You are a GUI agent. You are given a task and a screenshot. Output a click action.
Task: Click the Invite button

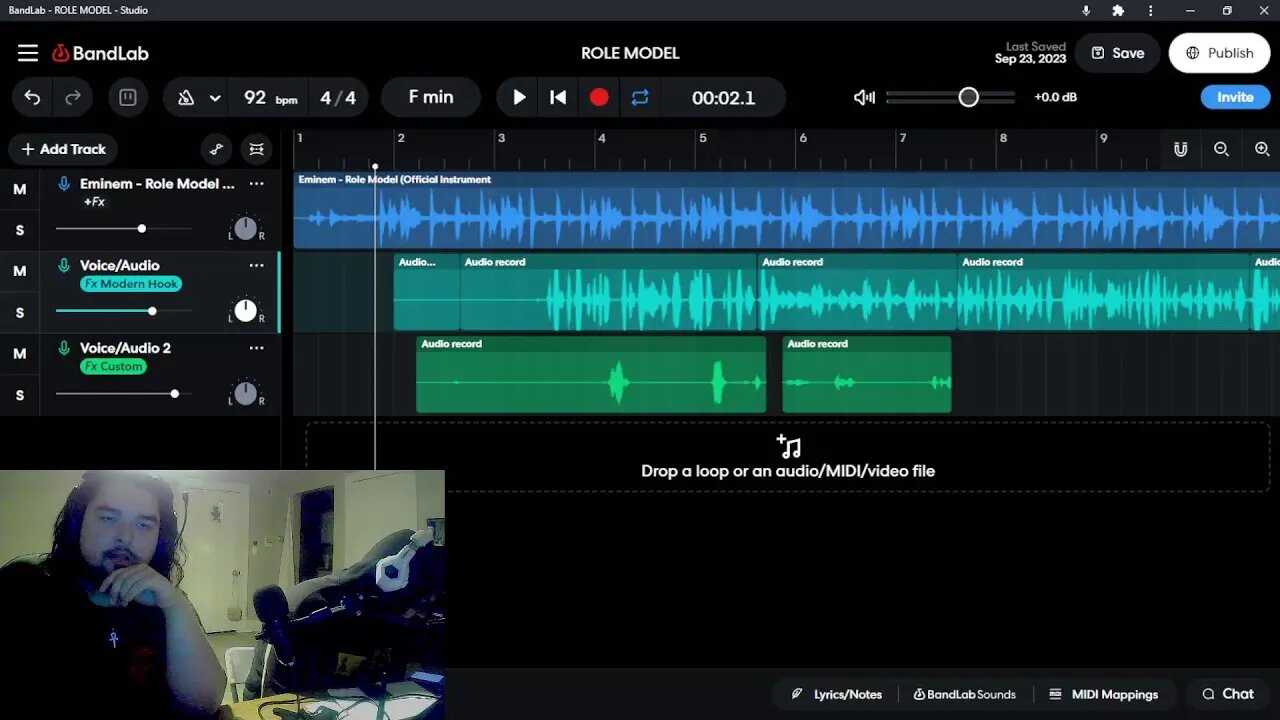pyautogui.click(x=1235, y=97)
